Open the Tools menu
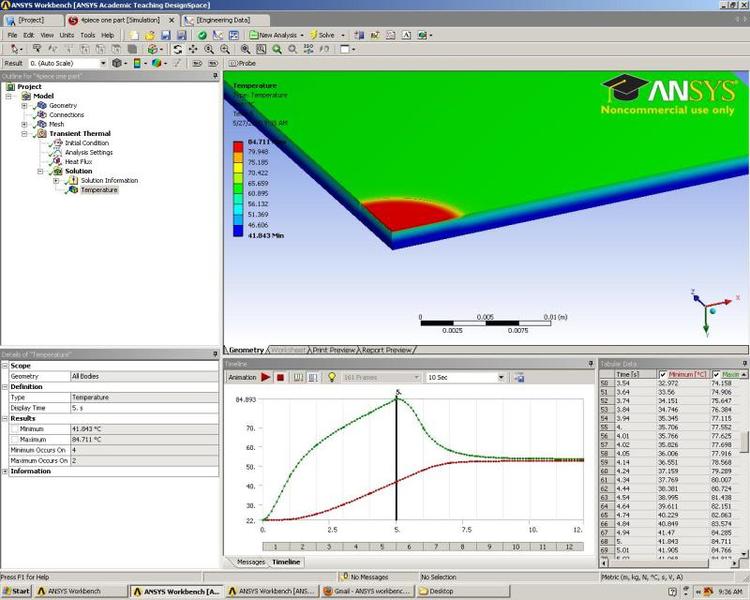Viewport: 750px width, 600px height. (x=88, y=35)
